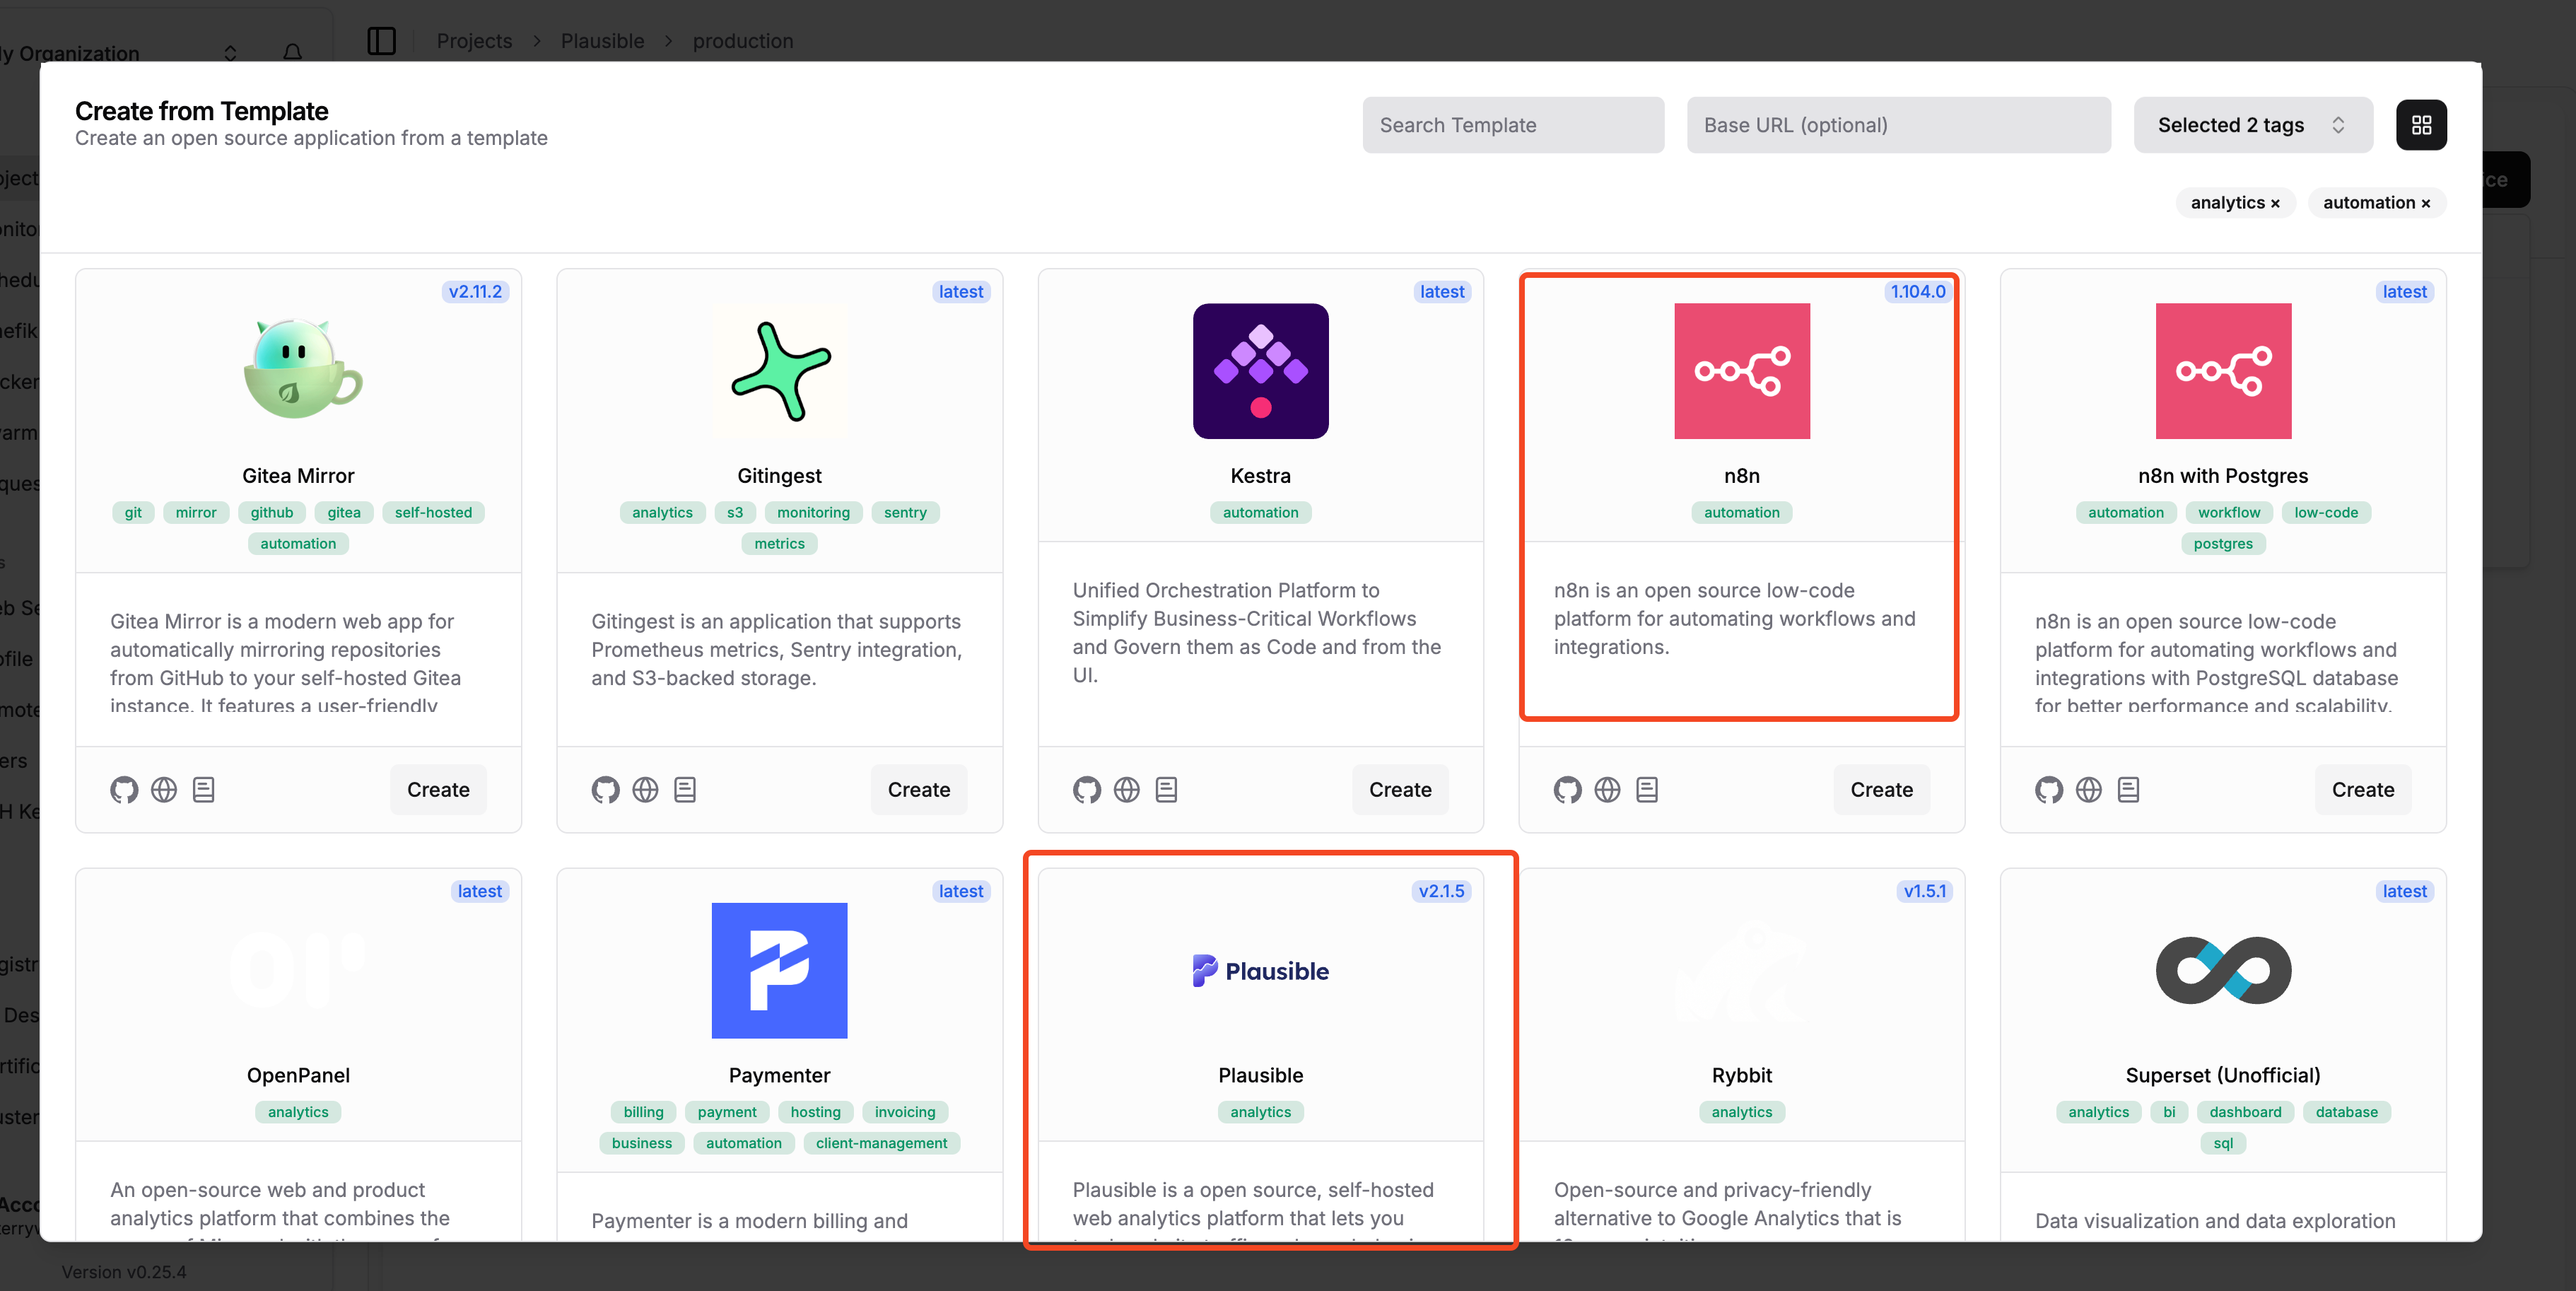Toggle the grid view layout button

[2421, 125]
